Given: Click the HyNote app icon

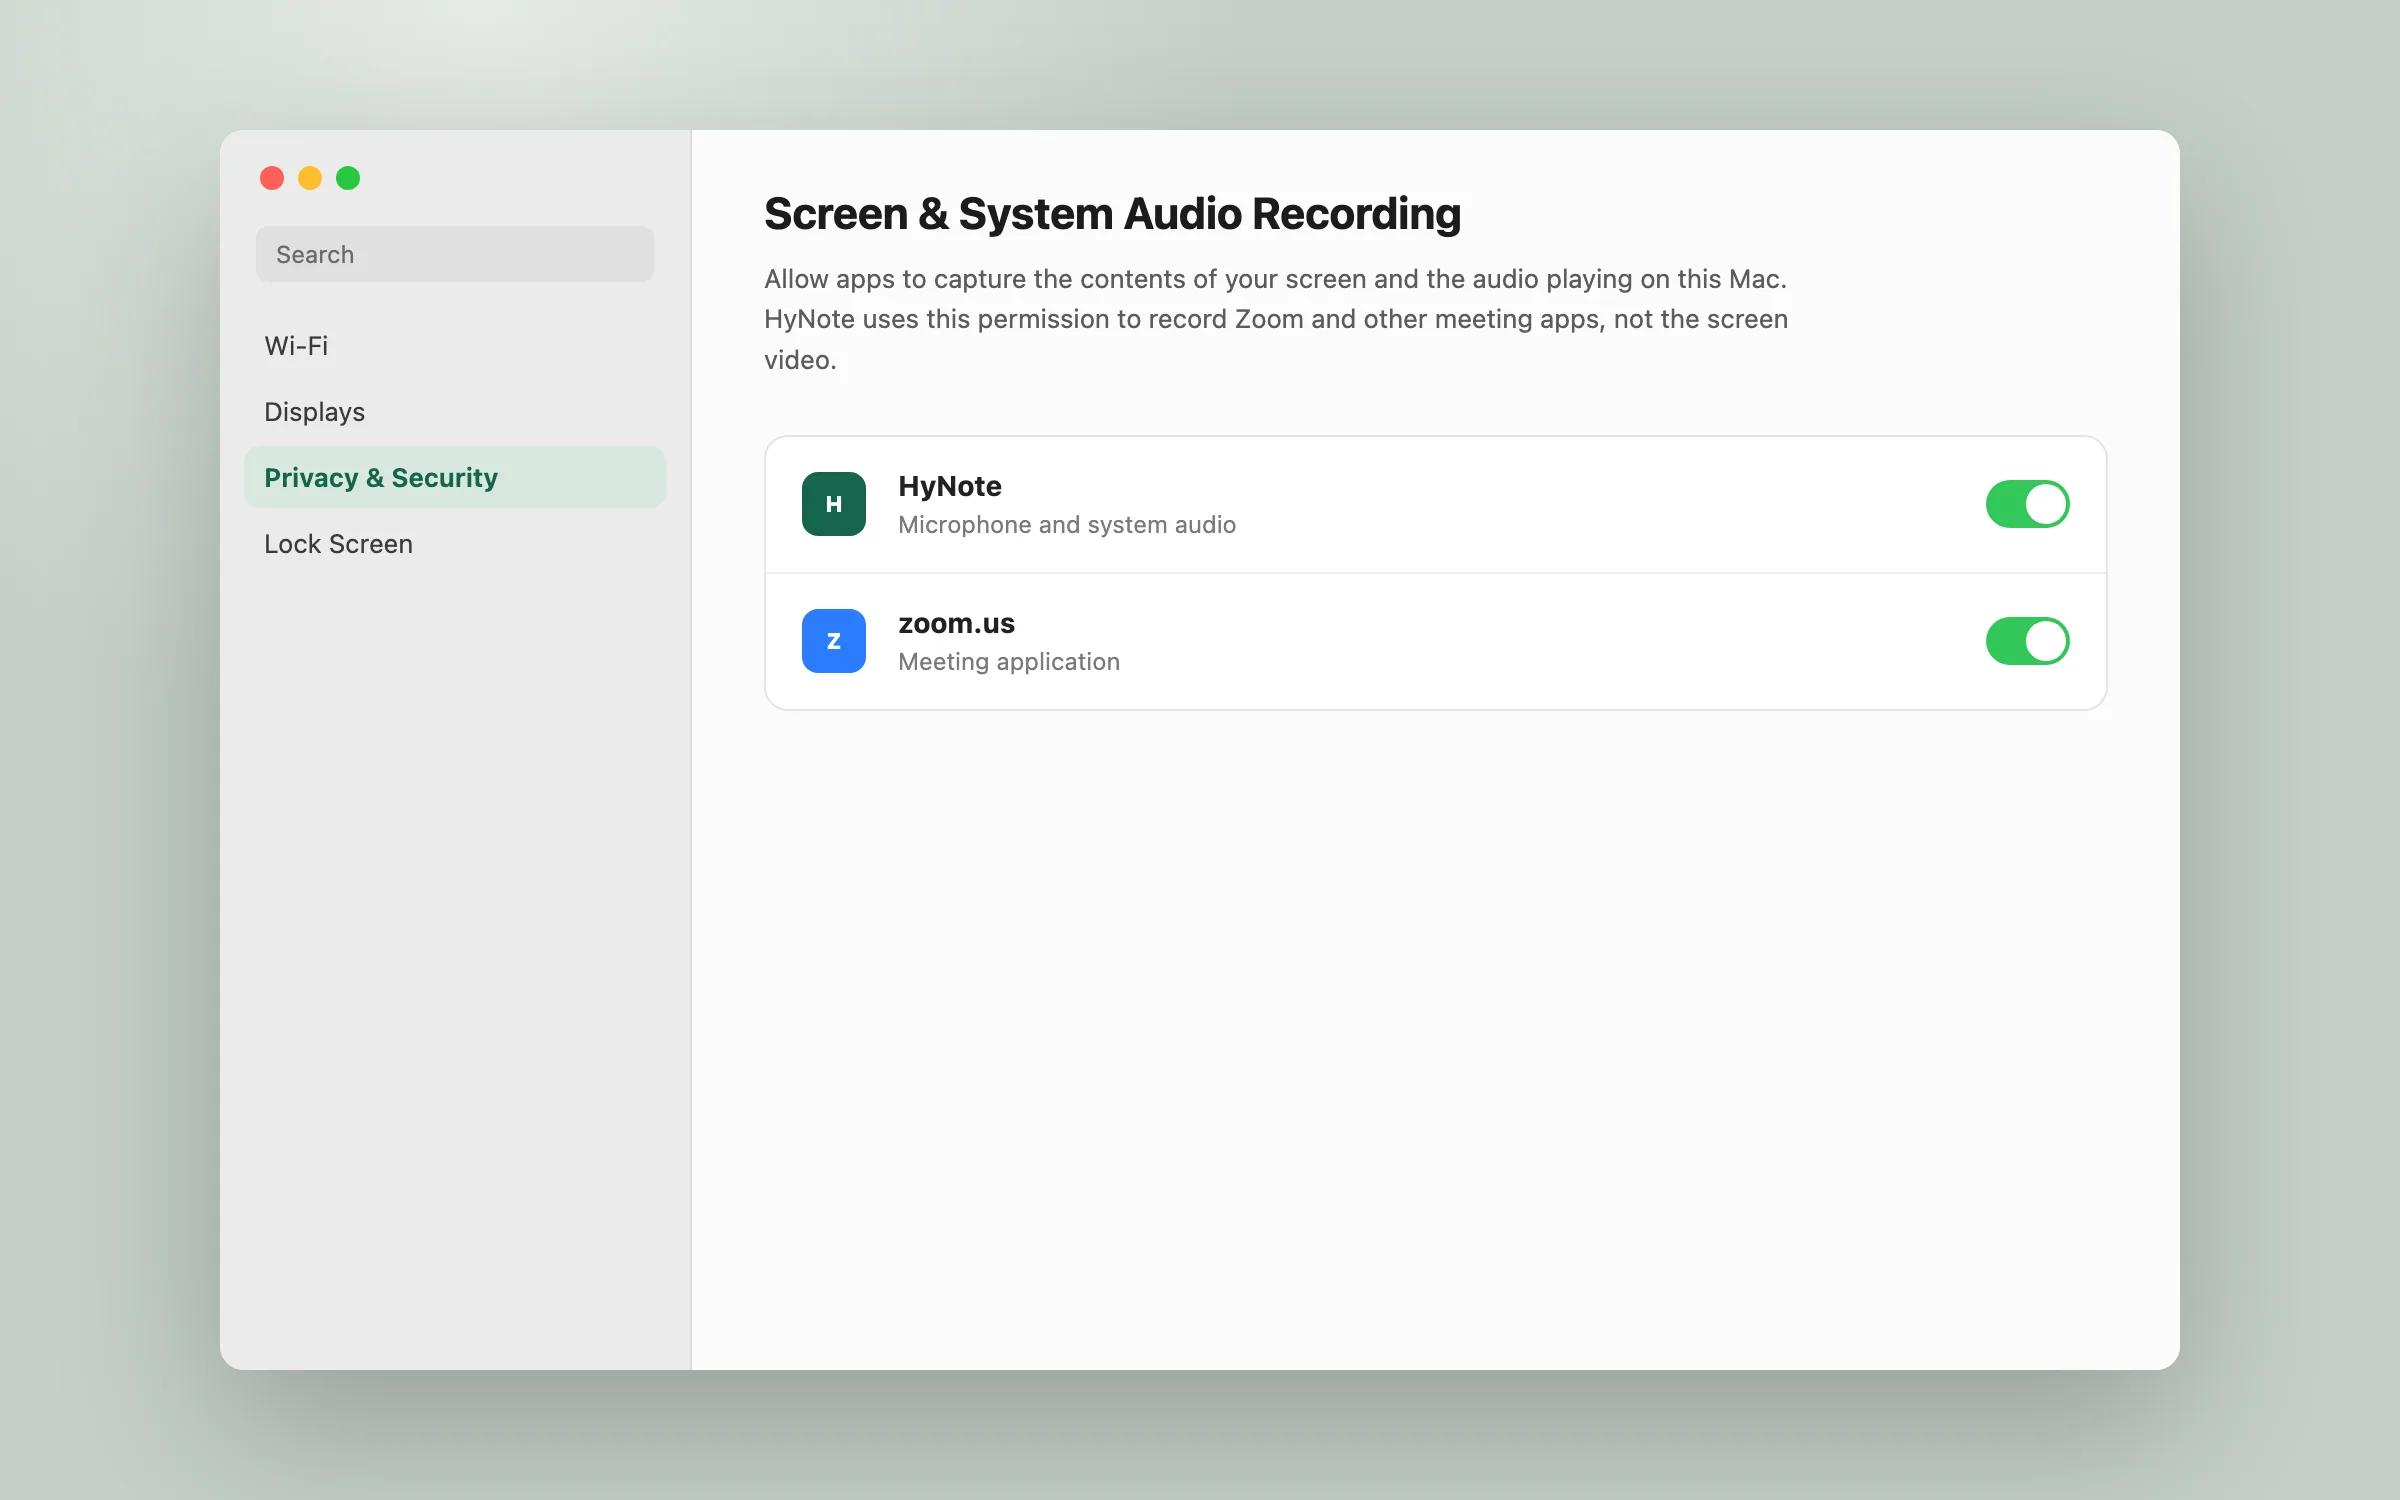Looking at the screenshot, I should (x=833, y=504).
